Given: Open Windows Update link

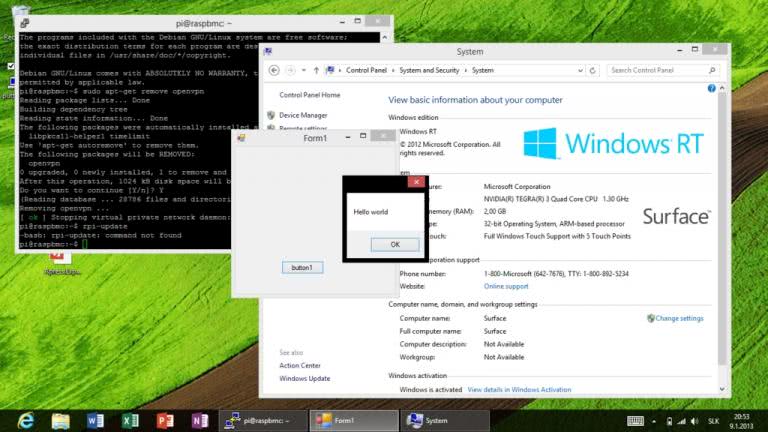Looking at the screenshot, I should point(305,379).
